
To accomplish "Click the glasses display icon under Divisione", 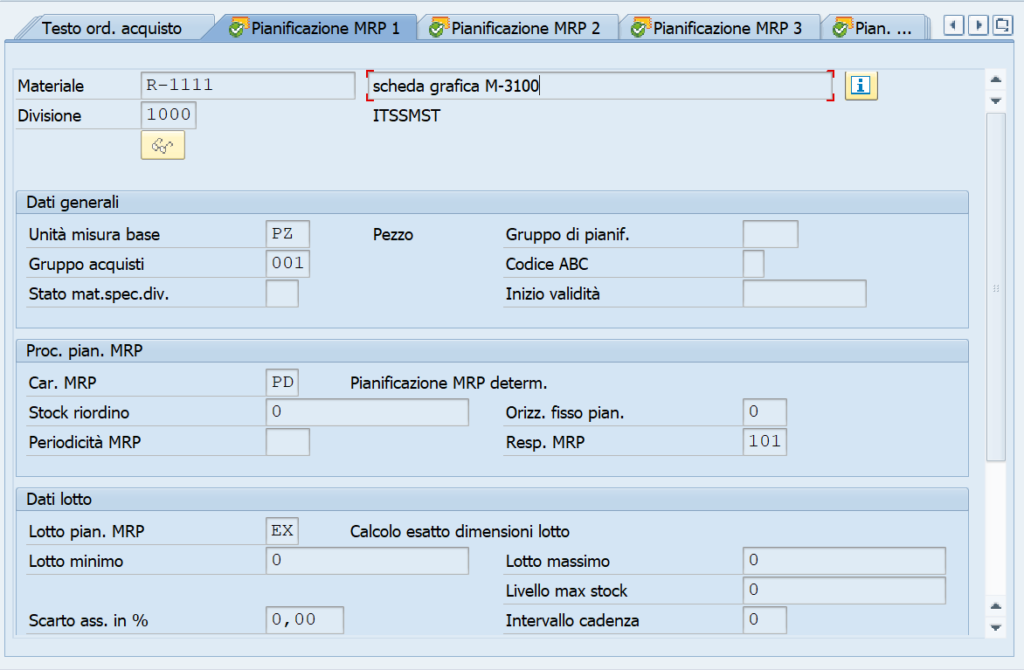I will (163, 145).
